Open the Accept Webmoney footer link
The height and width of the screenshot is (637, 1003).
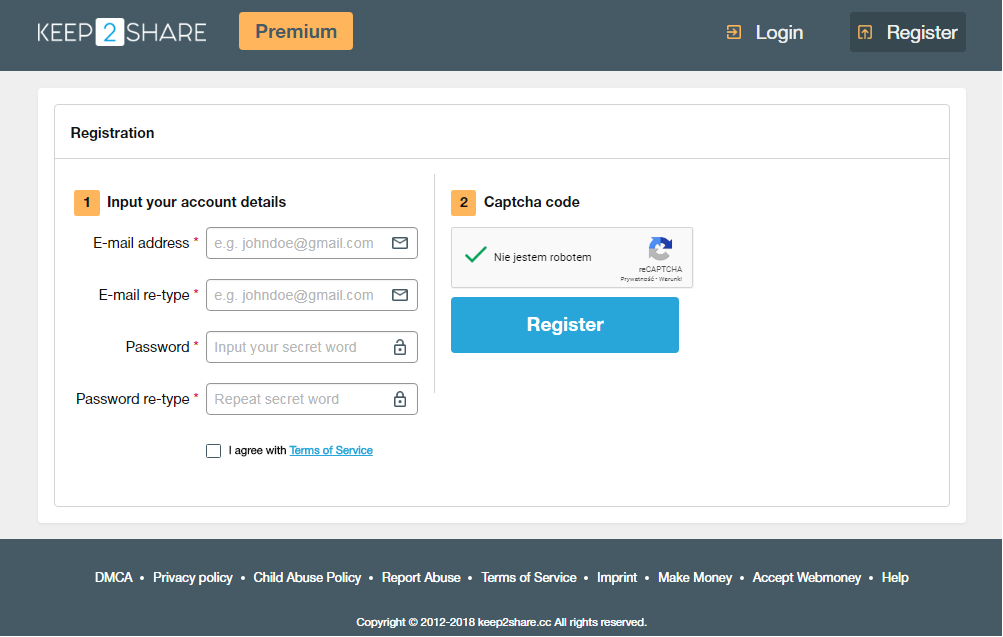(807, 578)
